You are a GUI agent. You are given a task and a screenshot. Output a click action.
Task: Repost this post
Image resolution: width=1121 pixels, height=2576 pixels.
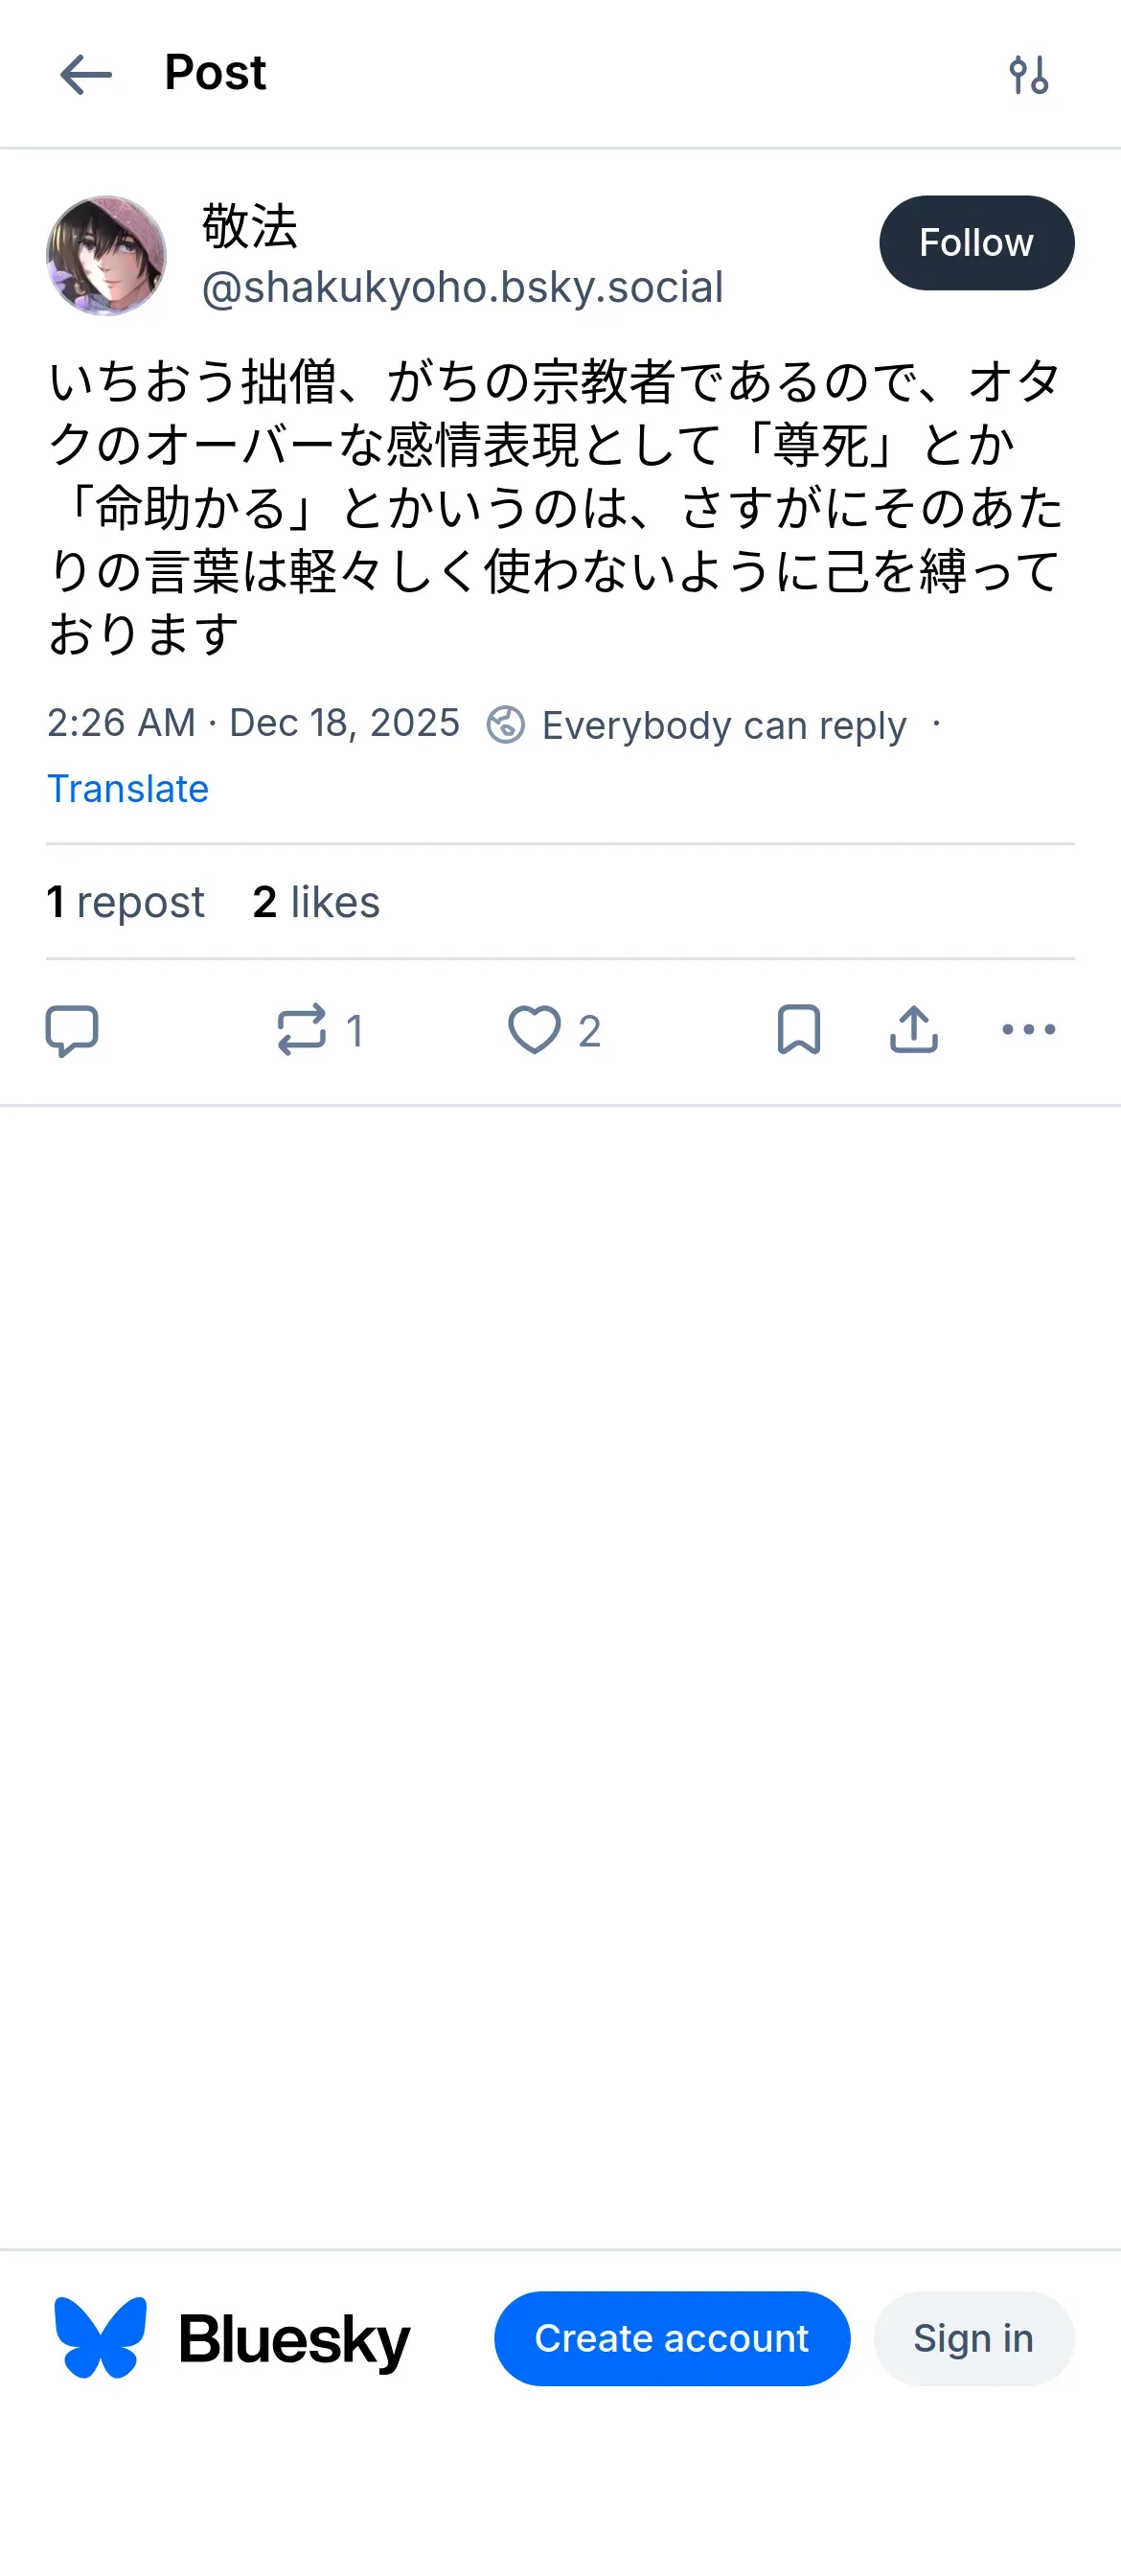(302, 1030)
